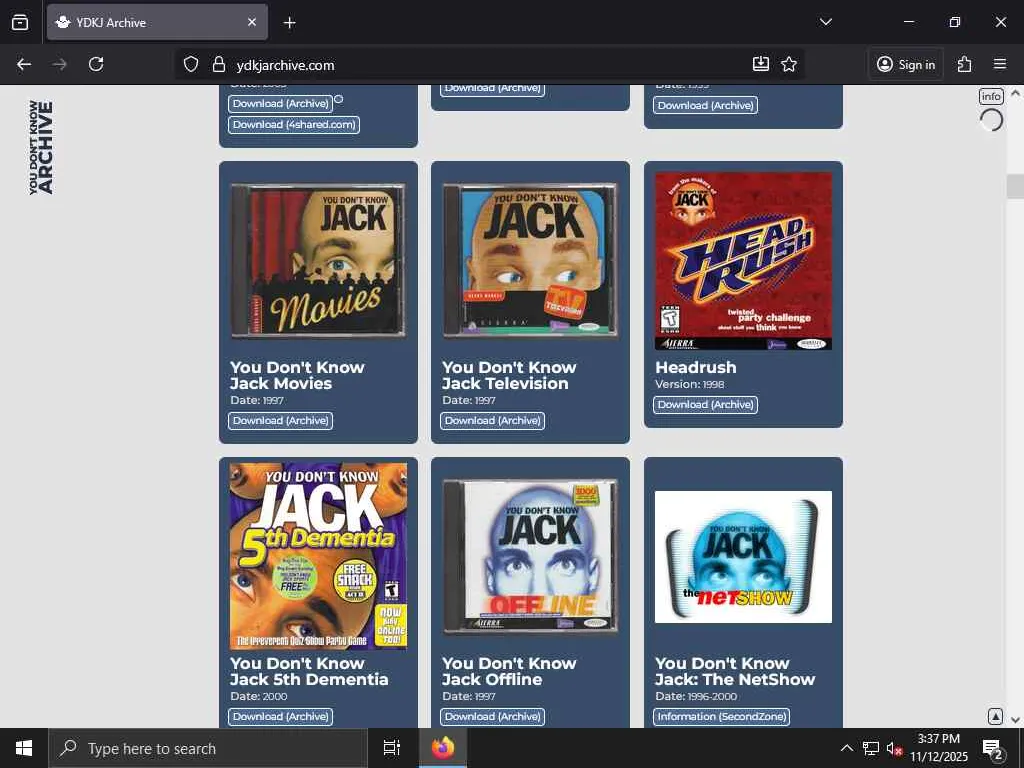Click the padlock site security icon
Screen dimensions: 1024x768
(219, 64)
